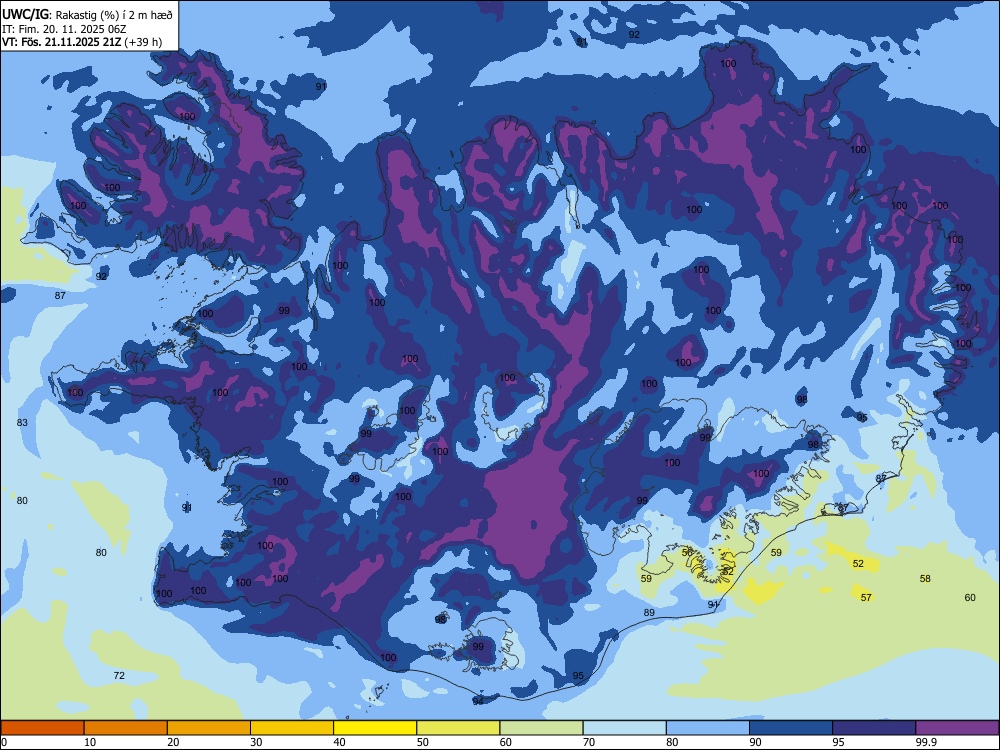
Task: Choose the golden 30–40 legend color band
Action: pos(292,728)
